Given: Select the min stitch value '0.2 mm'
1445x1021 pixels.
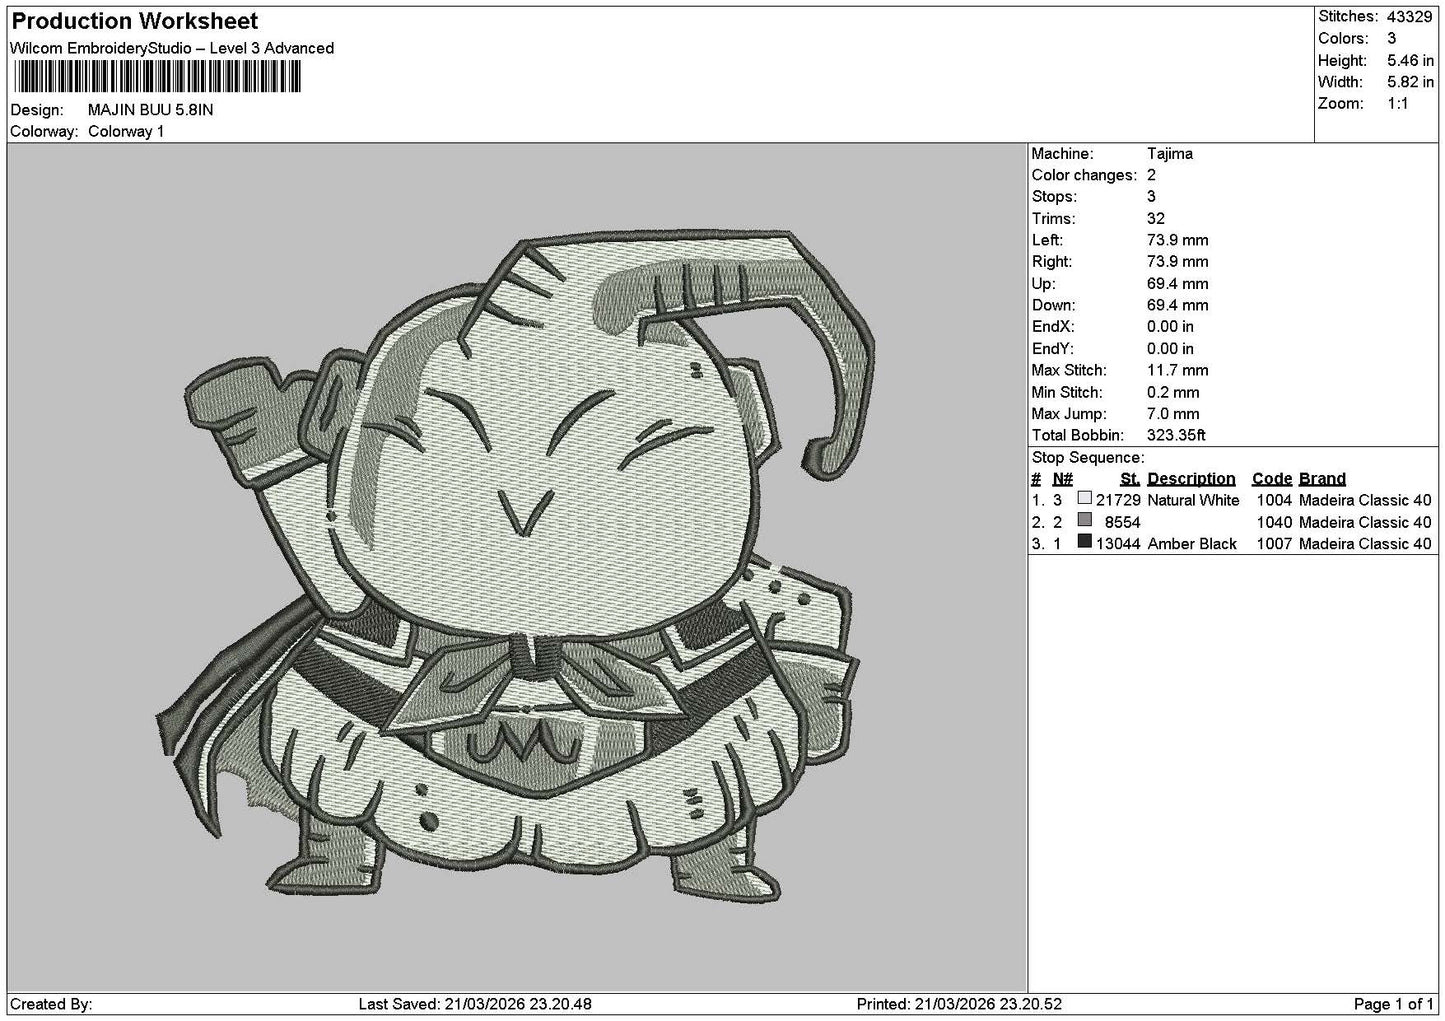Looking at the screenshot, I should [1174, 393].
